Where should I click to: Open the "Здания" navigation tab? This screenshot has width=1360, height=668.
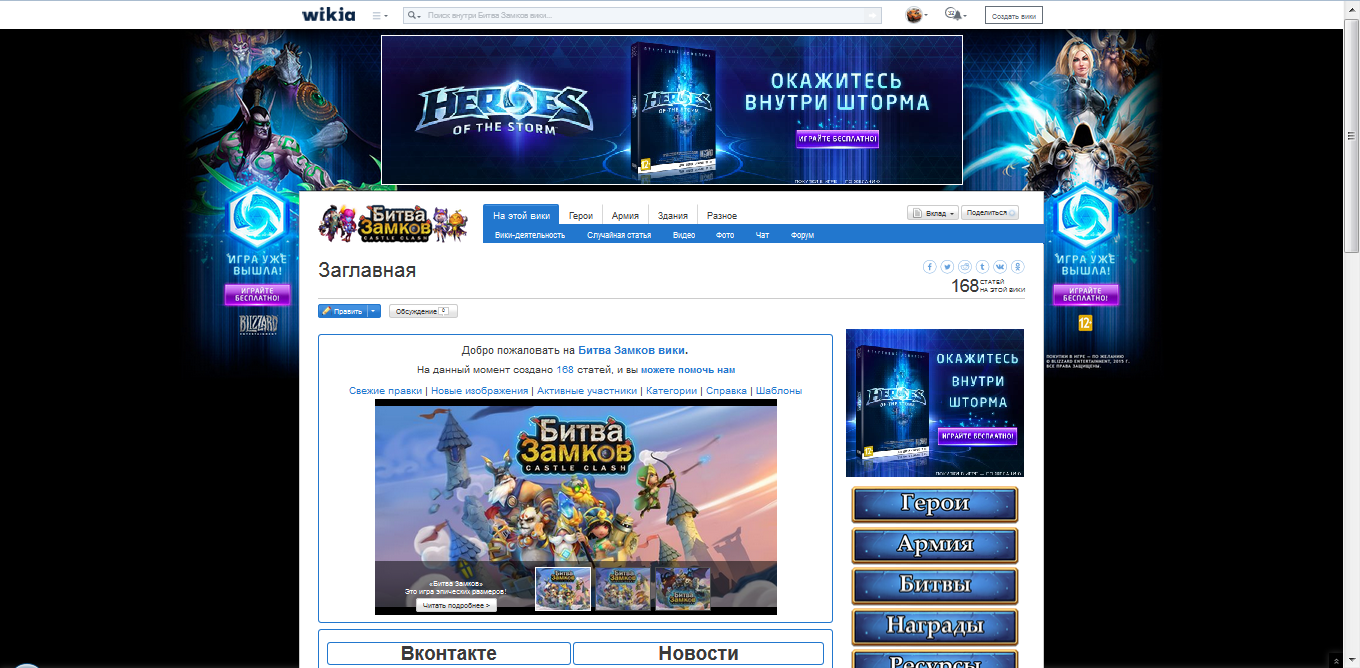pos(672,216)
